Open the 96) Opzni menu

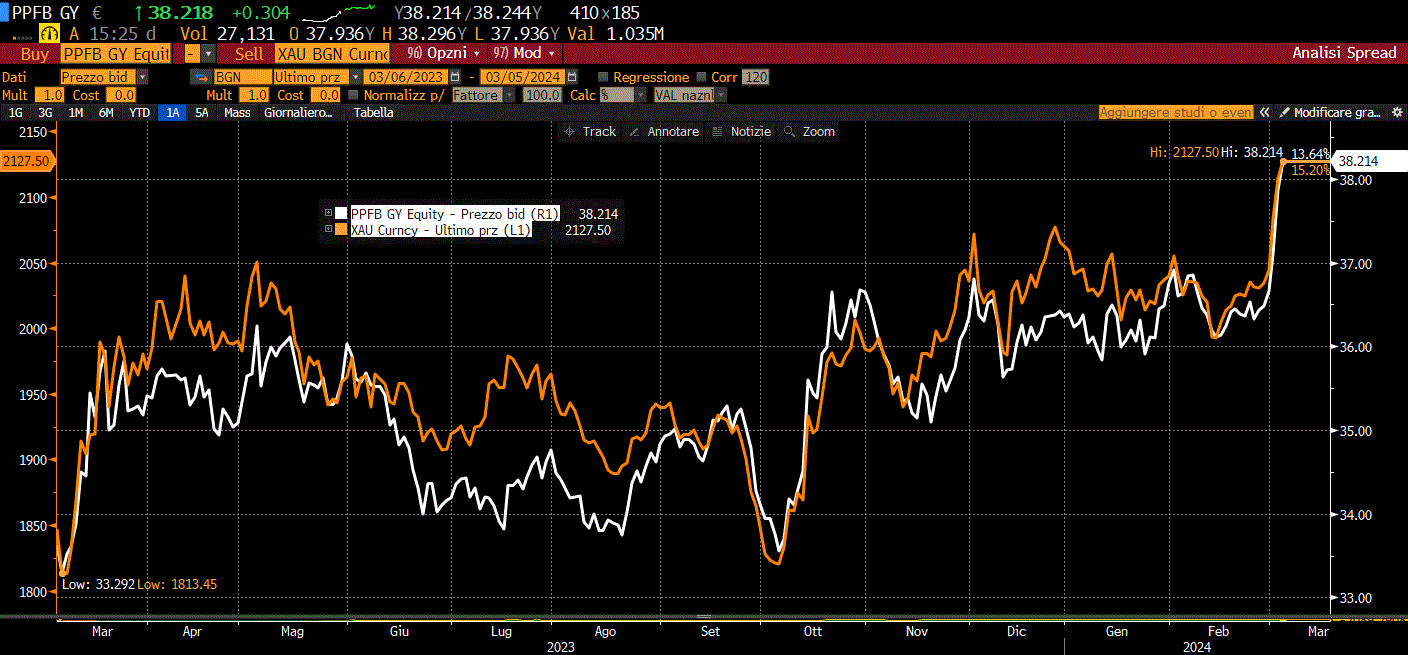(445, 53)
